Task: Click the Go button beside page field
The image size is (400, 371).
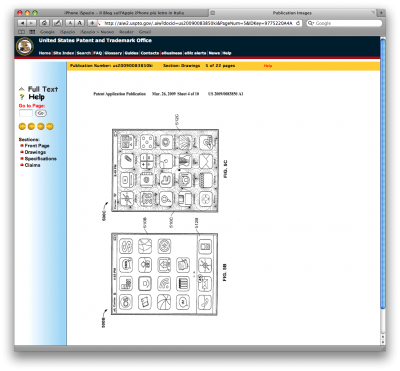Action: click(x=41, y=113)
